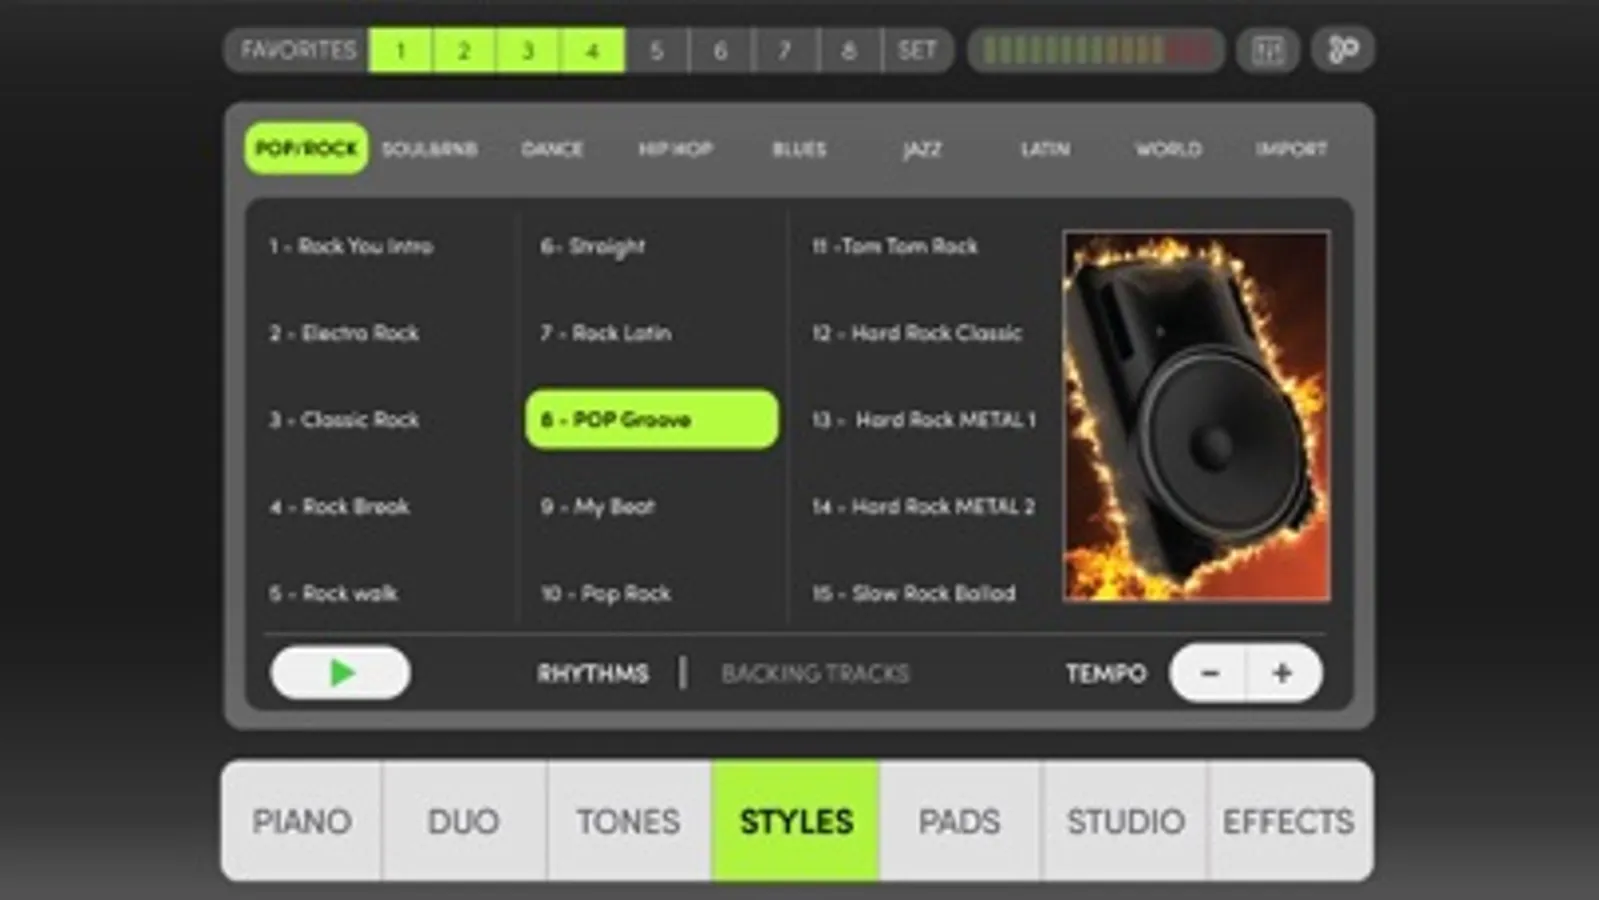
Task: Click the SET favorites button
Action: [x=917, y=50]
